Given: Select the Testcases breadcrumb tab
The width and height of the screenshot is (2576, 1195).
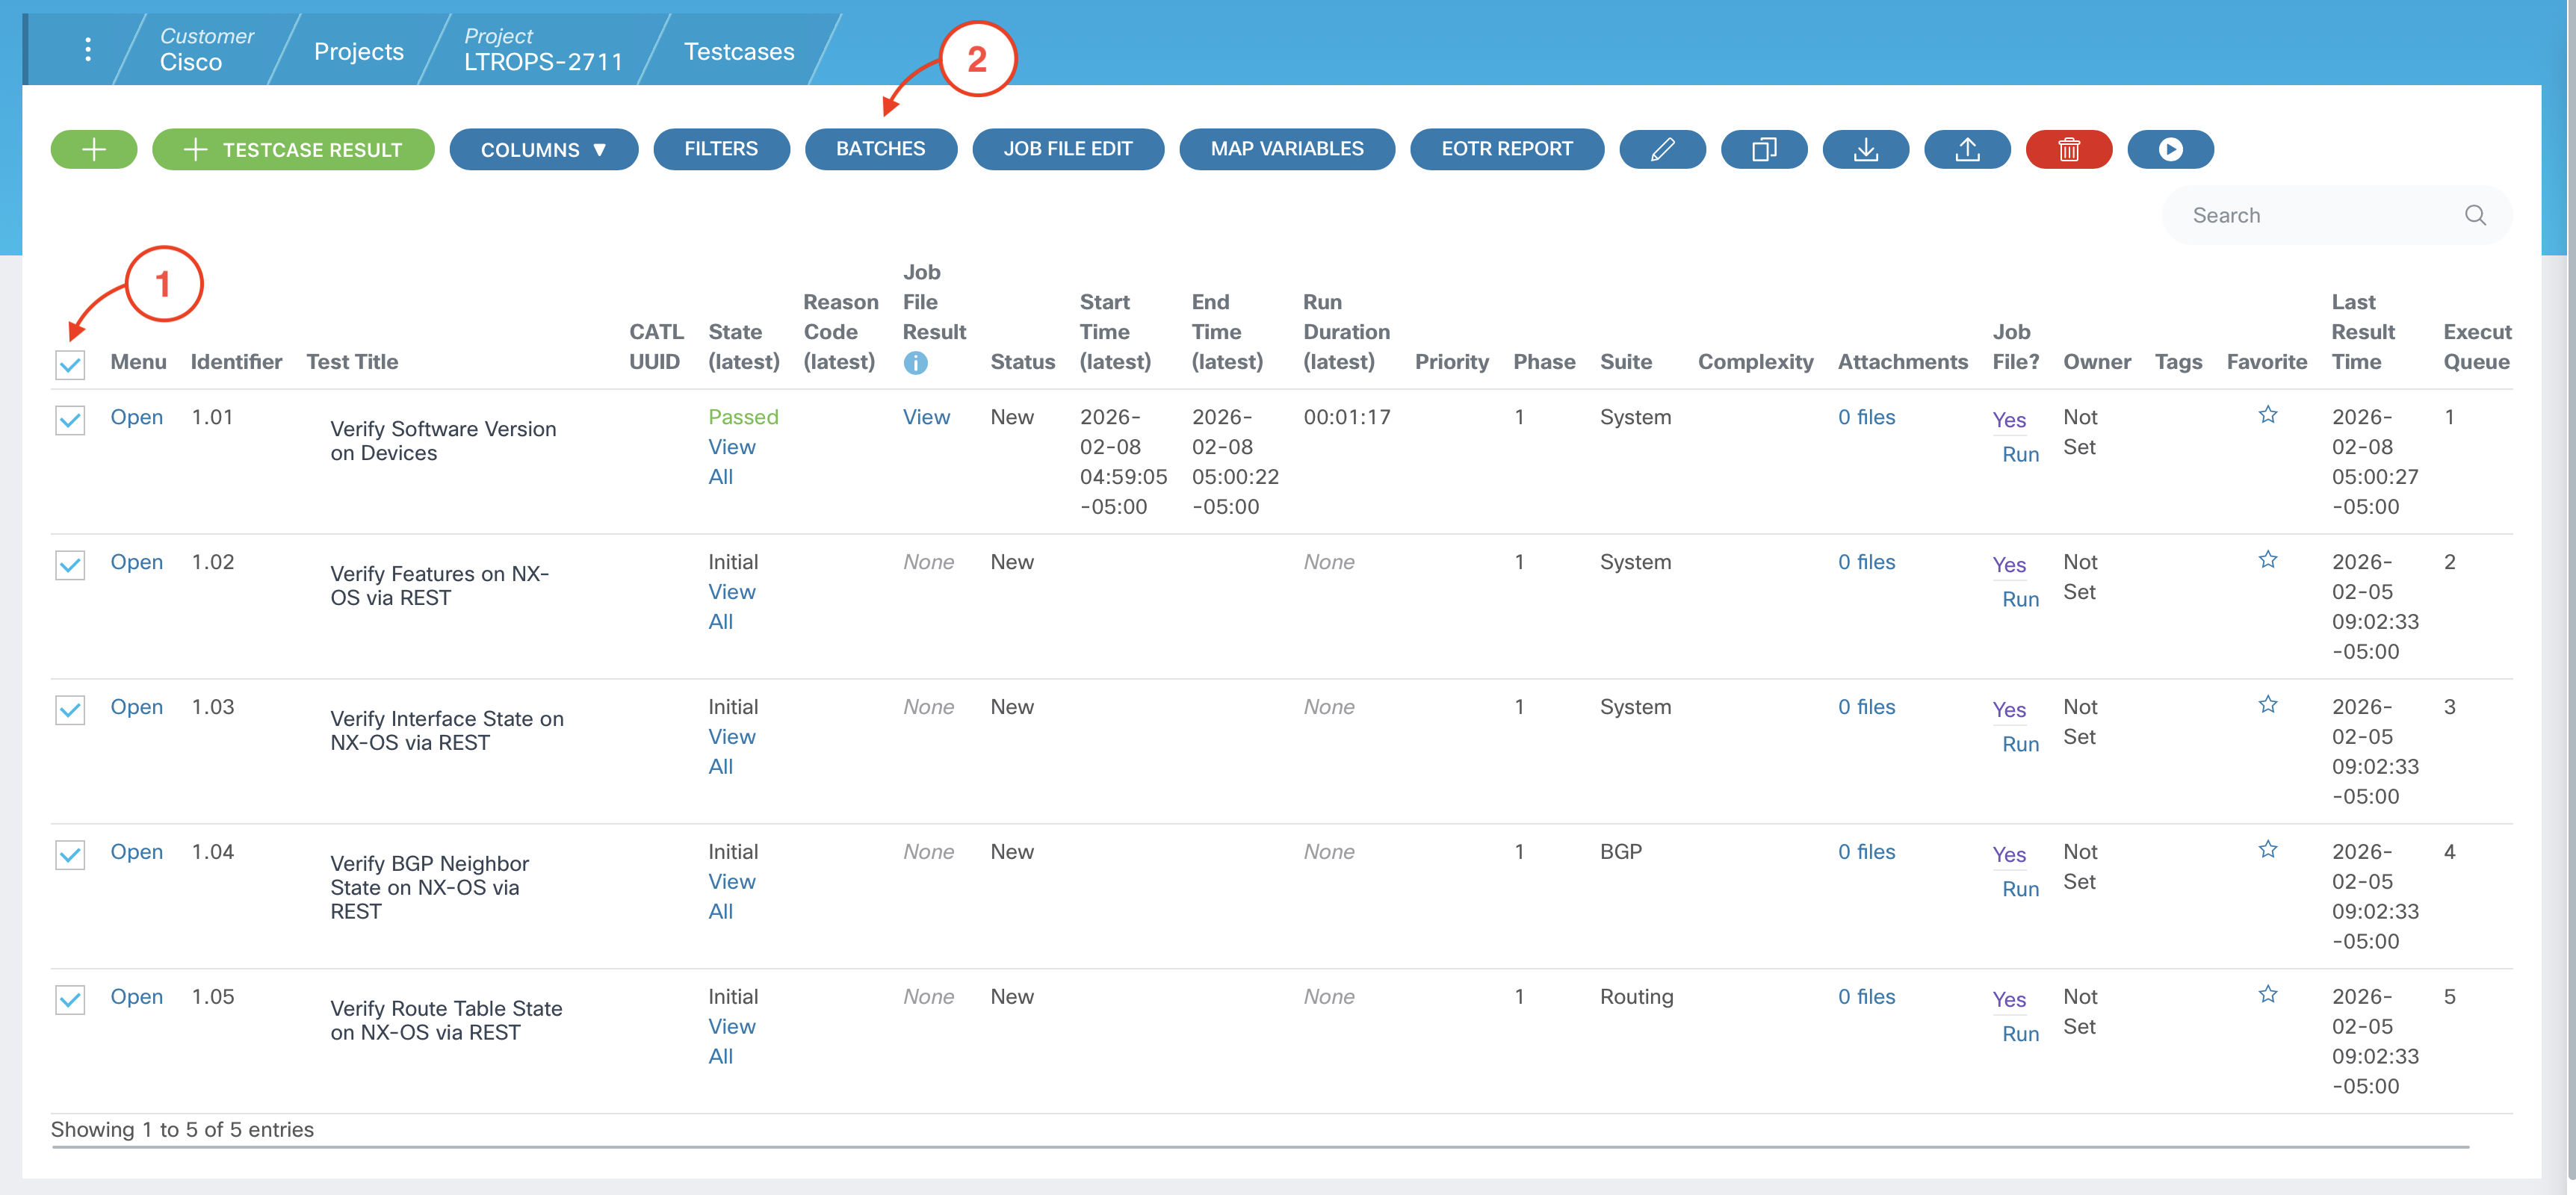Looking at the screenshot, I should click(x=738, y=52).
